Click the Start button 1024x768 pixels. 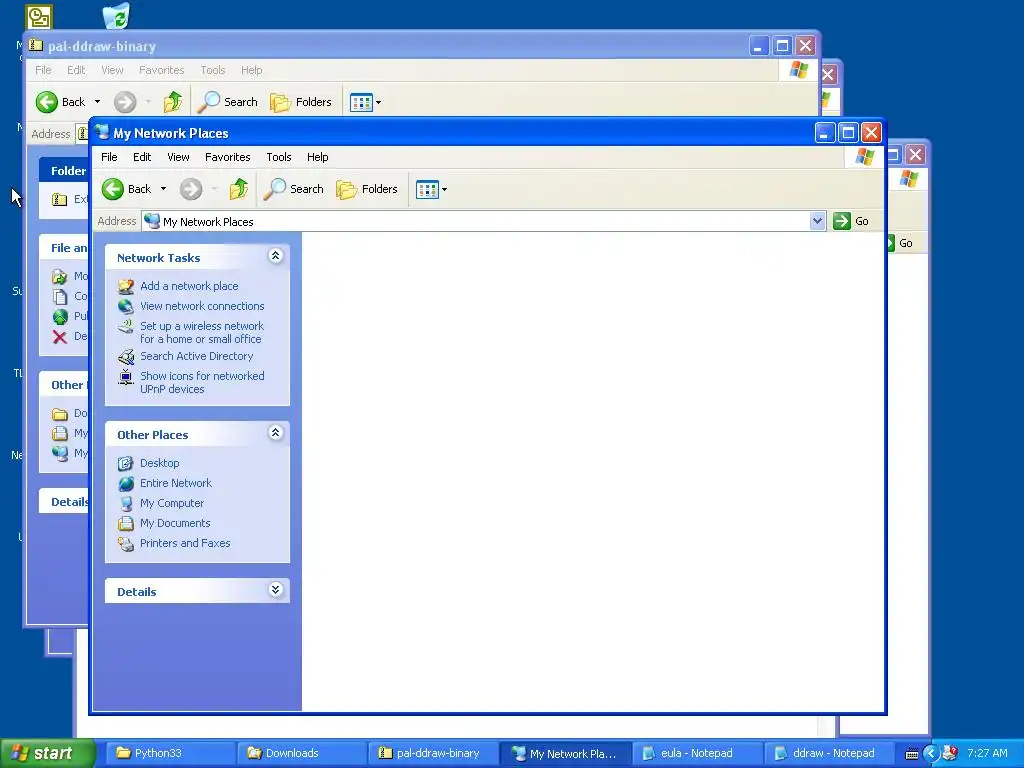[x=48, y=753]
